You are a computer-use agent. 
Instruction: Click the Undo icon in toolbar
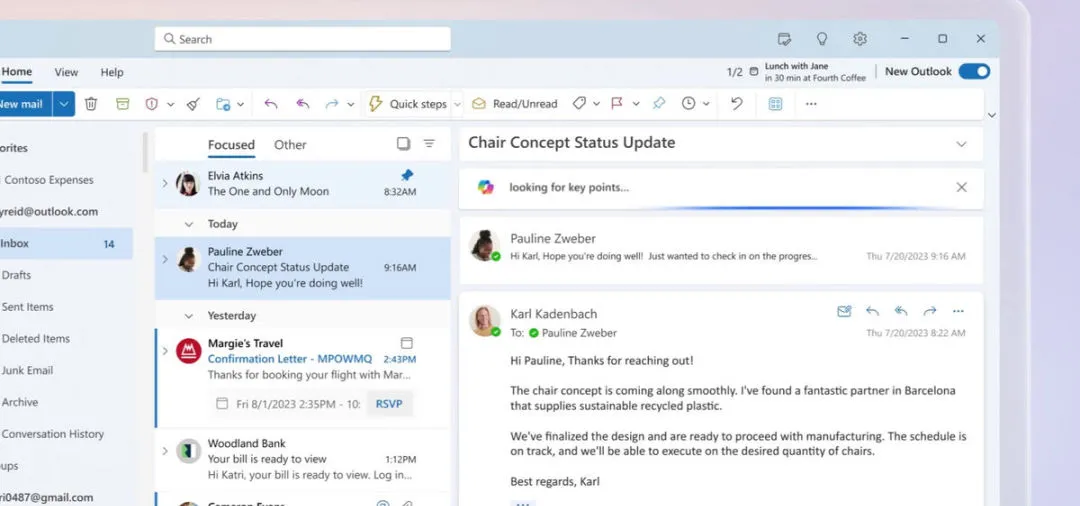pos(737,104)
